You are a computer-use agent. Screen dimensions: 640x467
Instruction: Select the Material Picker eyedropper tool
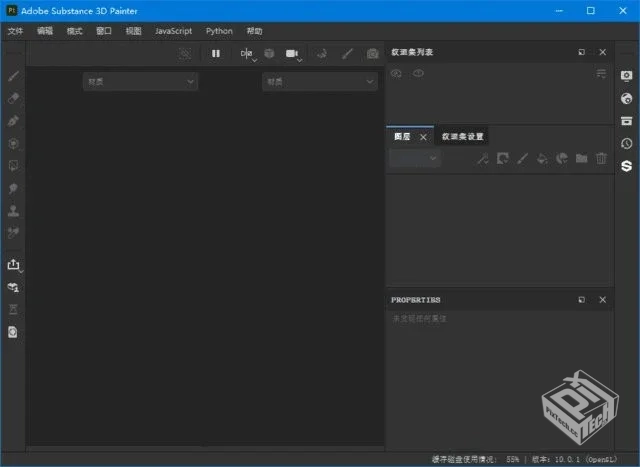click(13, 233)
